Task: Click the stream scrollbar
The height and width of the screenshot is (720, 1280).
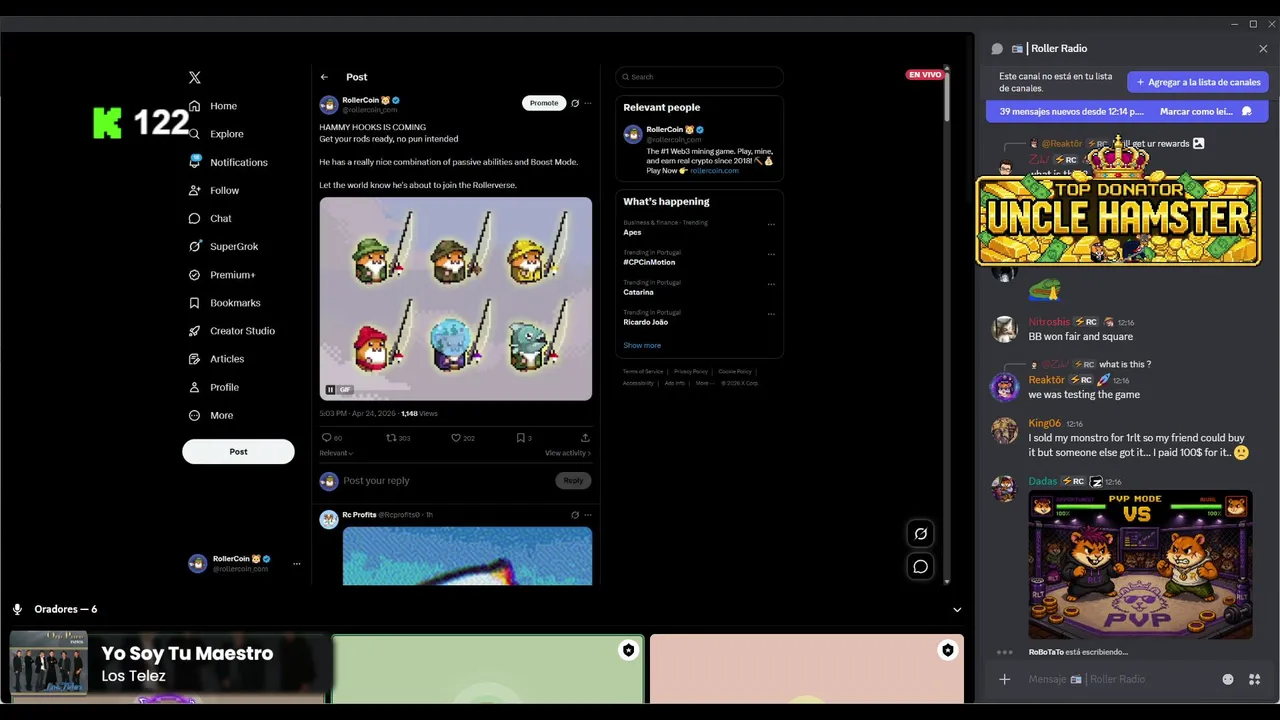Action: [x=946, y=96]
